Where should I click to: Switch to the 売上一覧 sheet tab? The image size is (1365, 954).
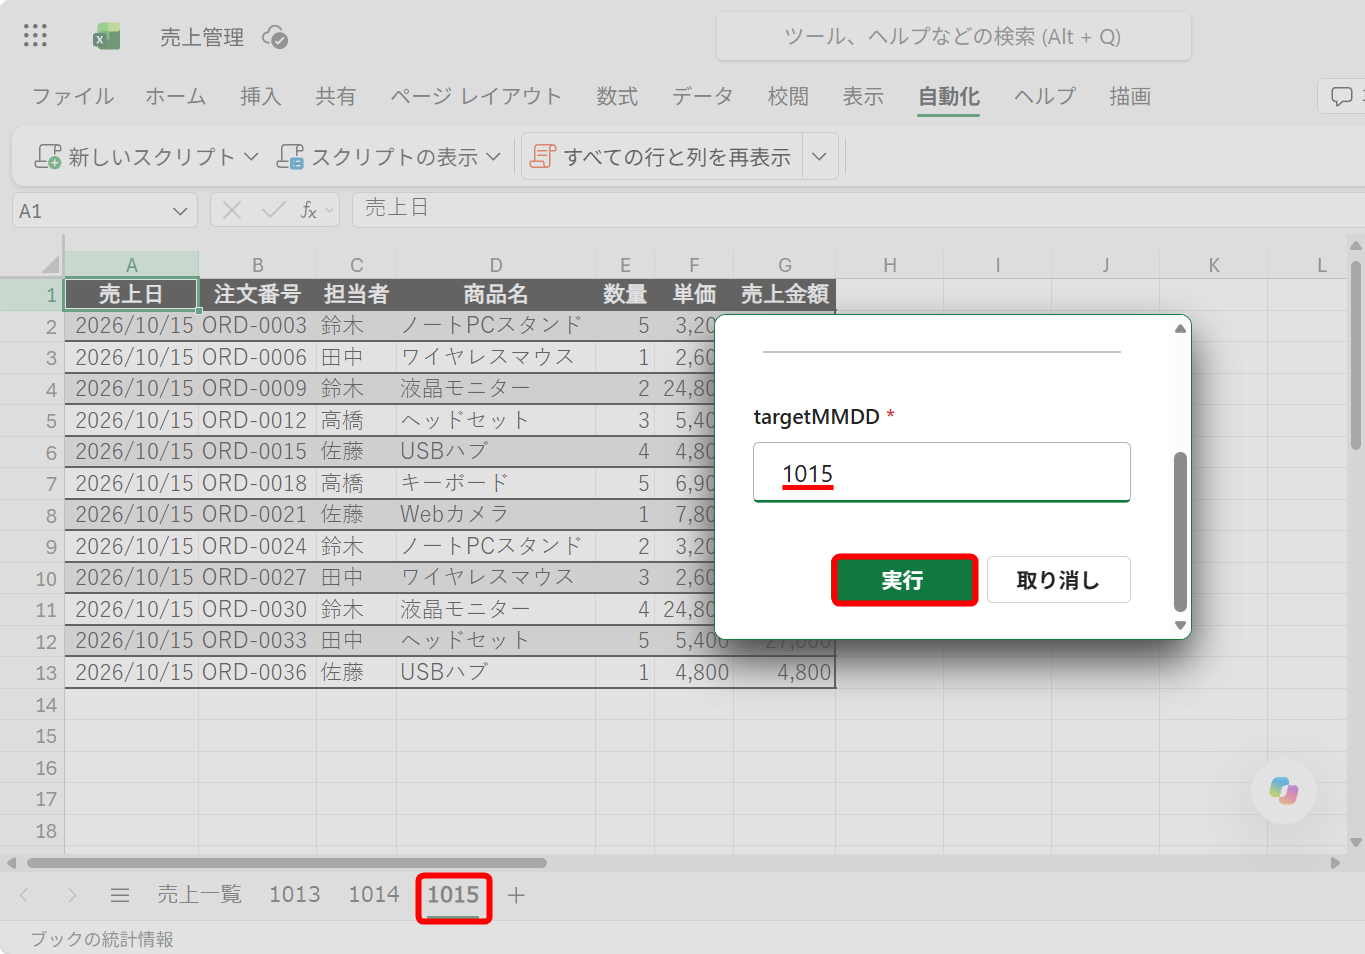tap(200, 894)
